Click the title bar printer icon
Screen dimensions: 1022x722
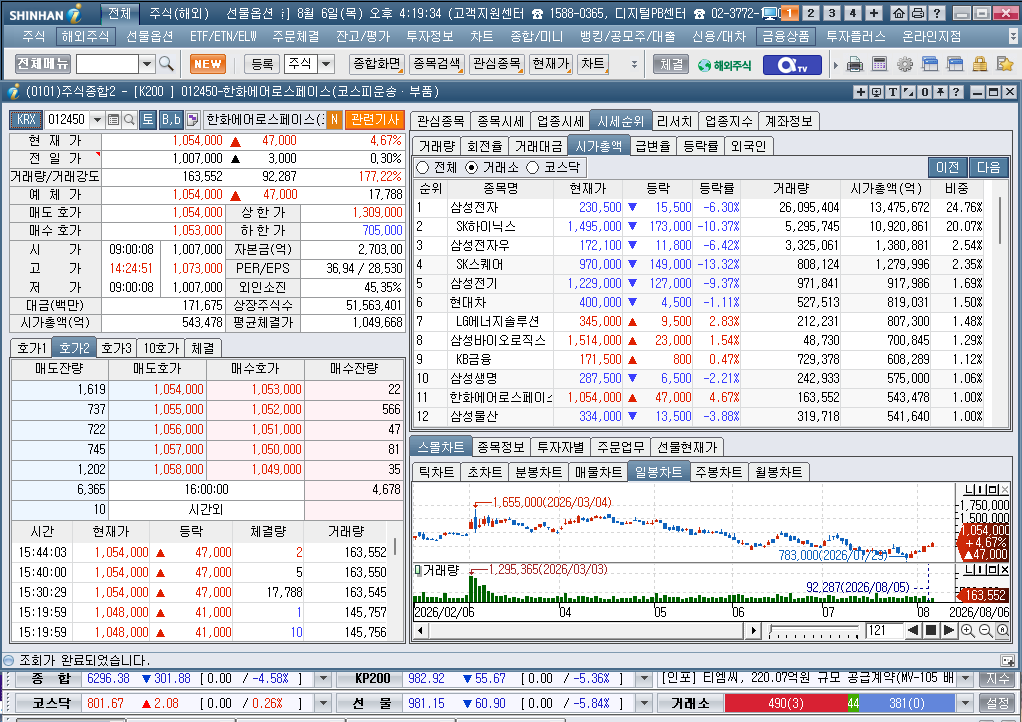coord(918,13)
